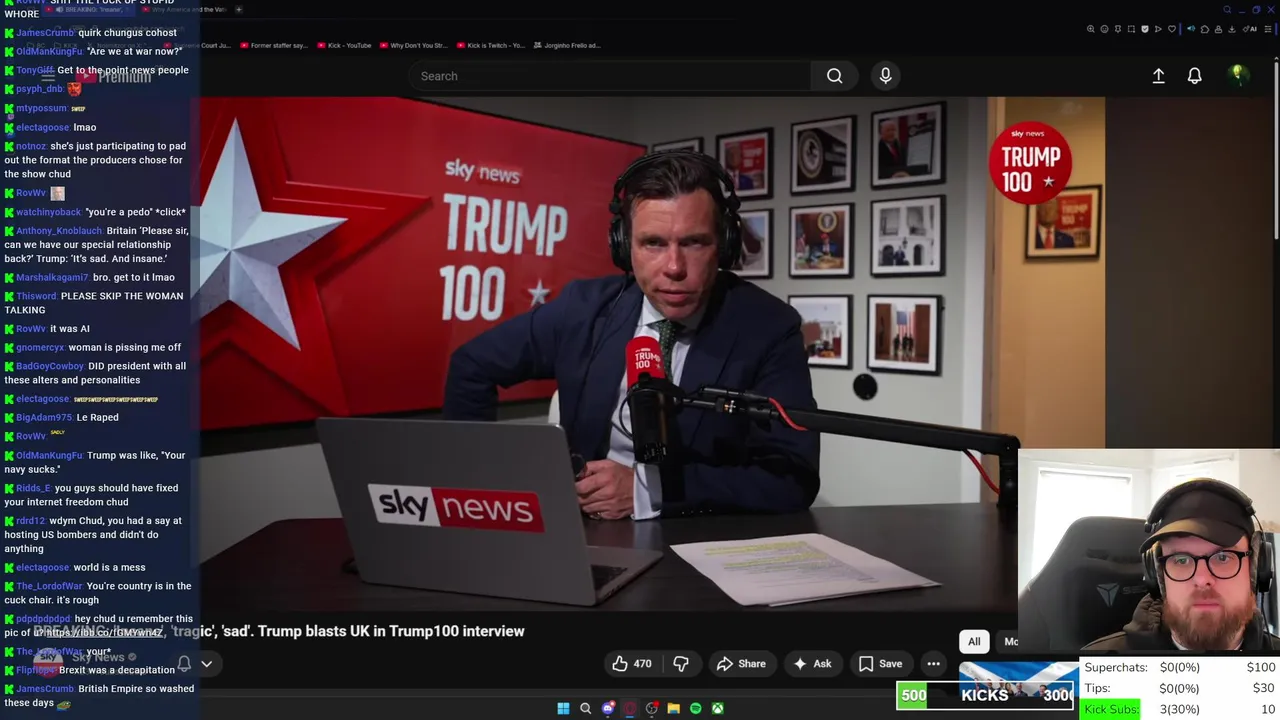1280x720 pixels.
Task: Open the browser account profile icon
Action: [1218, 29]
